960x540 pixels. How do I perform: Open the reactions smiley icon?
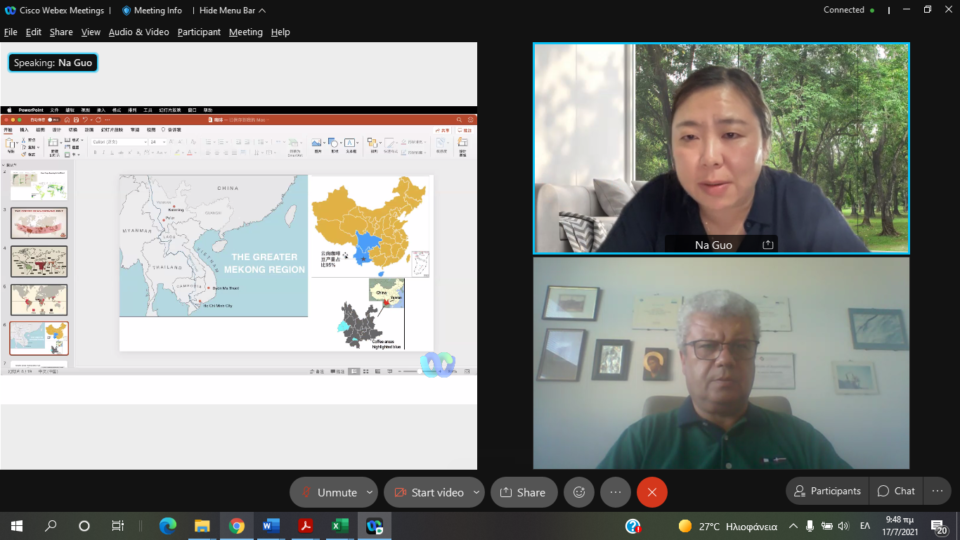(x=579, y=492)
